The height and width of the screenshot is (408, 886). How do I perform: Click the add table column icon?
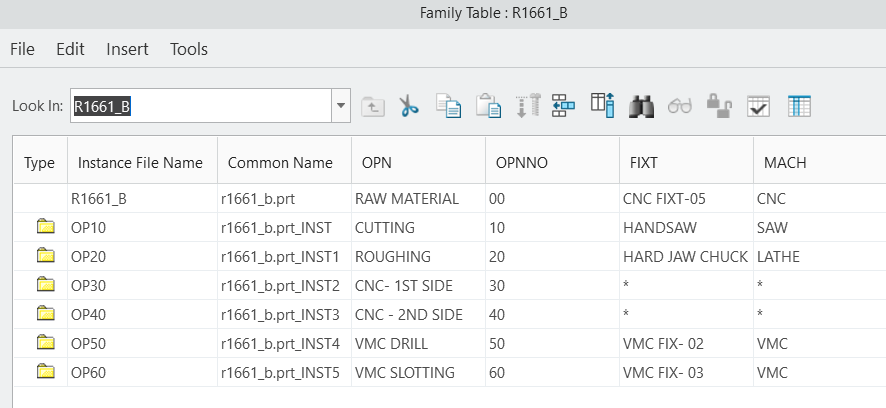pos(601,106)
